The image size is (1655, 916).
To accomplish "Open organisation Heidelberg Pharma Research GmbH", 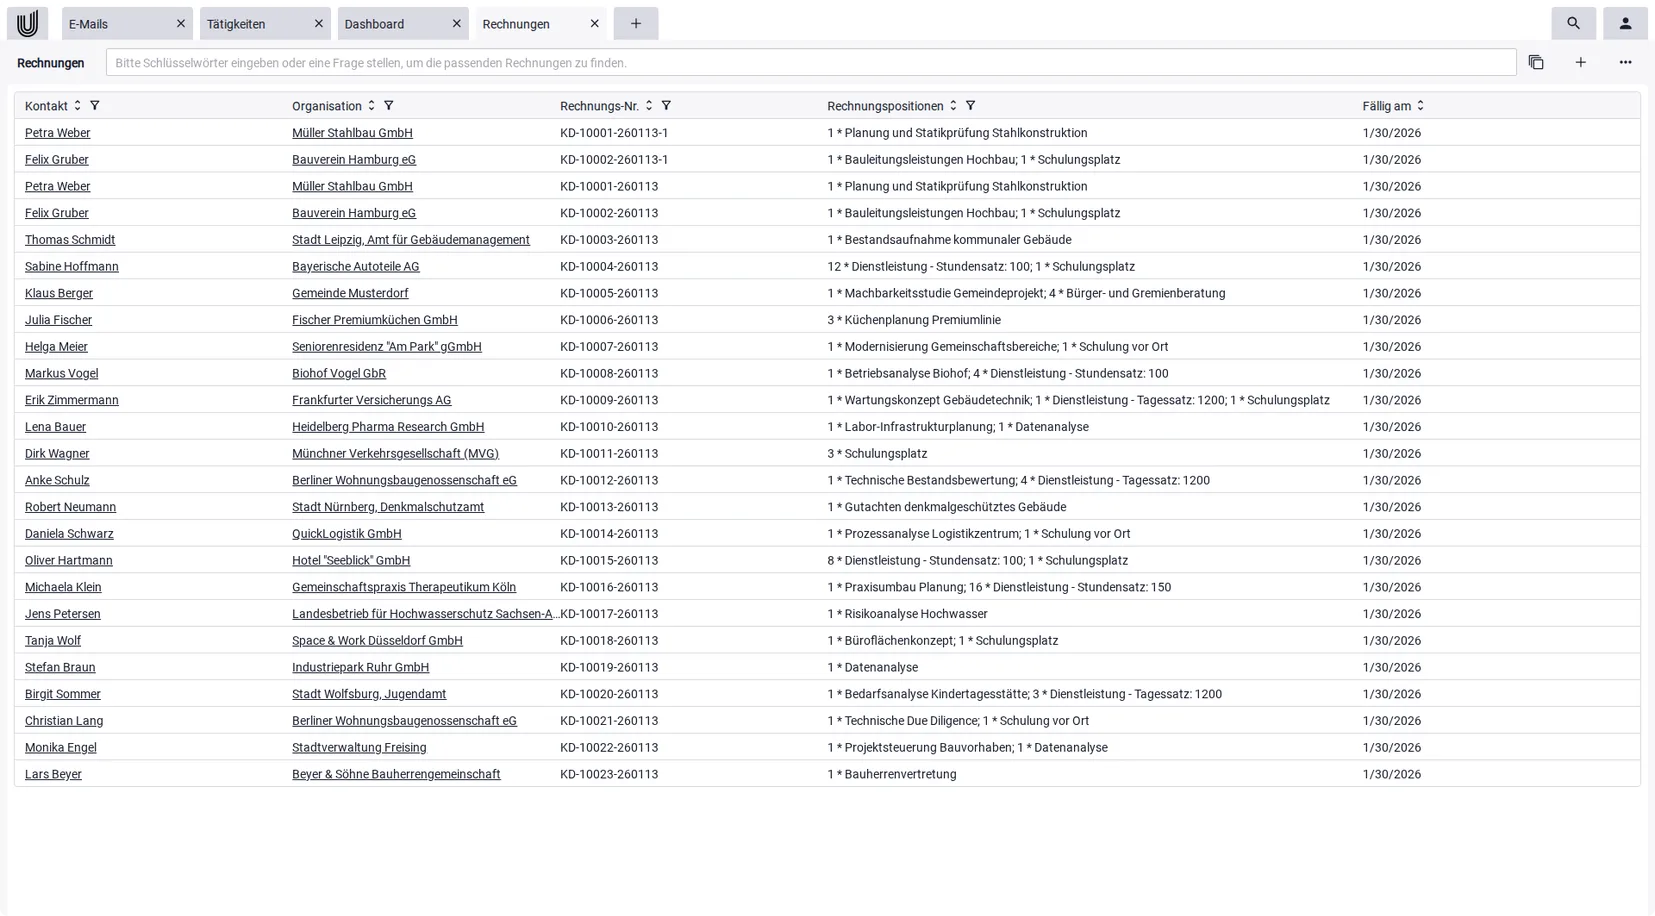I will 388,427.
